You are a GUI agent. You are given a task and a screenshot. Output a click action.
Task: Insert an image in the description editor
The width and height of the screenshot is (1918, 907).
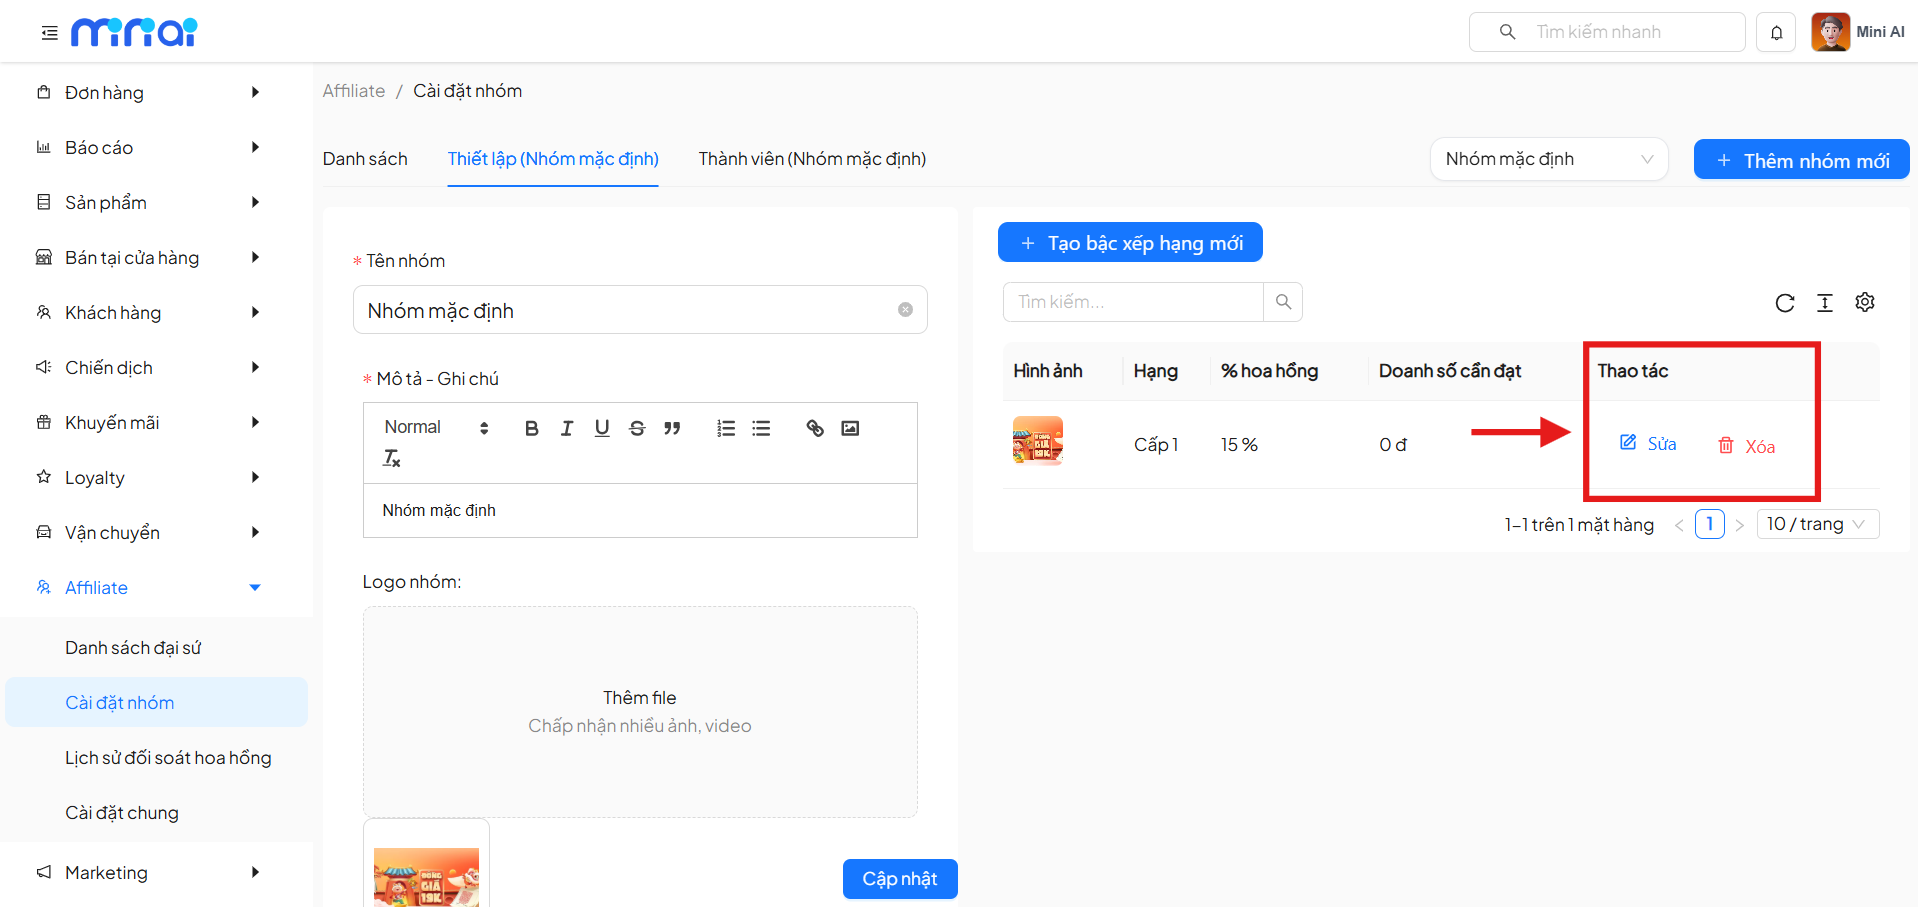(x=850, y=428)
